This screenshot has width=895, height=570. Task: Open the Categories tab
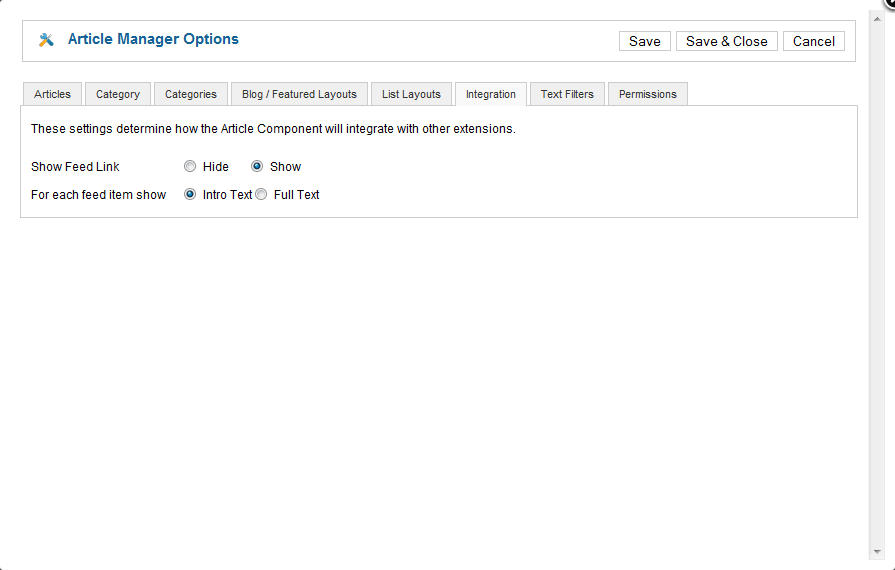point(191,94)
